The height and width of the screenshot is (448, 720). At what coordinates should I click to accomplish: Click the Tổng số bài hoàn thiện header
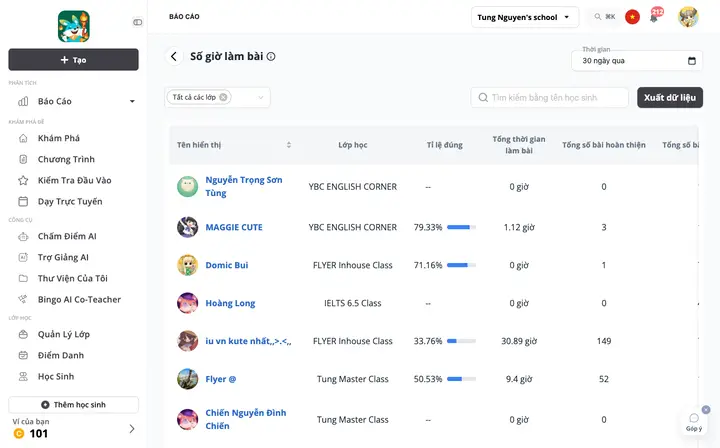click(x=603, y=145)
